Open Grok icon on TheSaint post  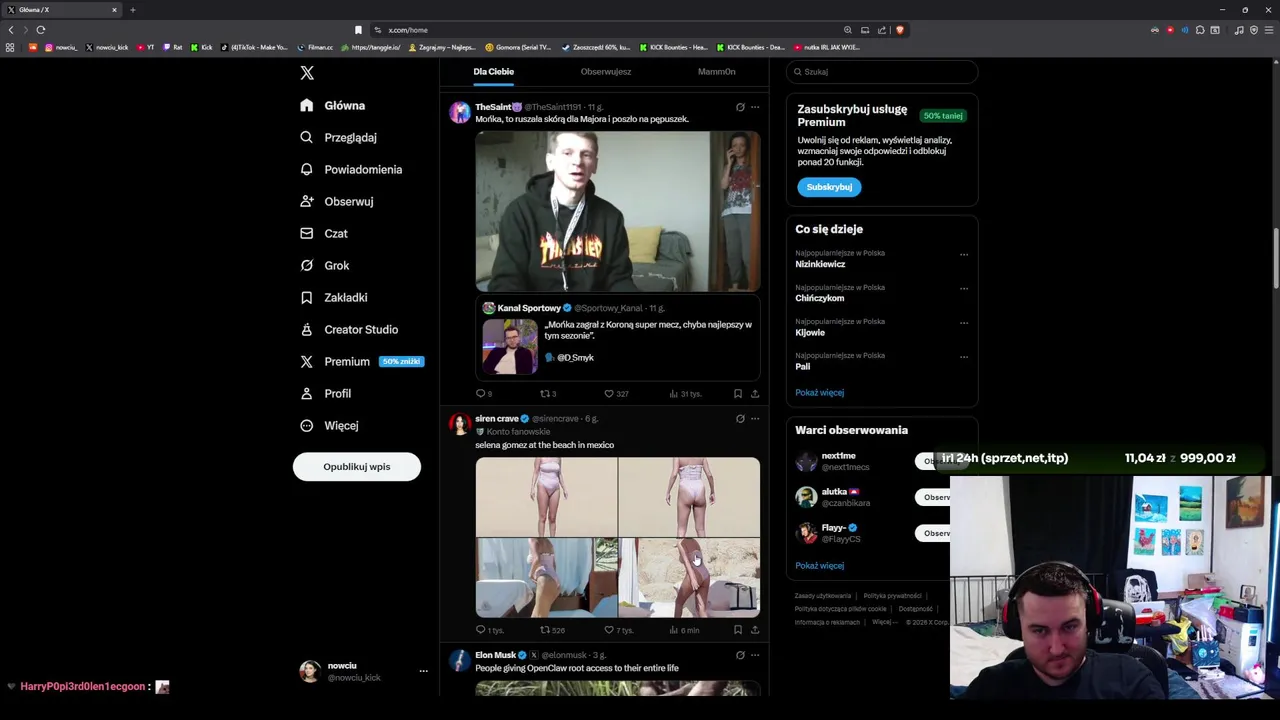pyautogui.click(x=740, y=107)
